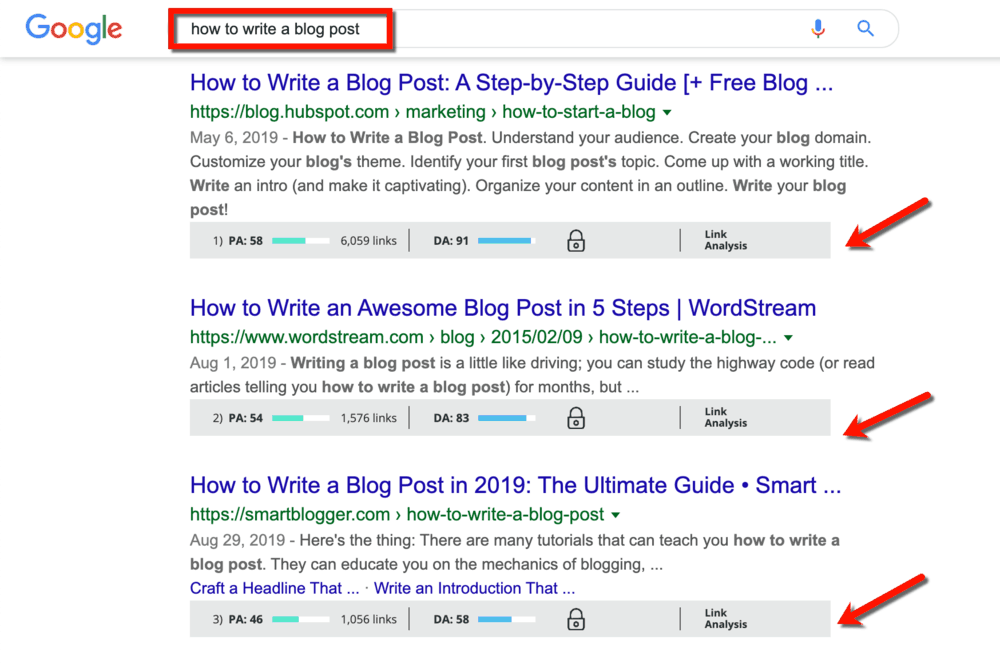Click the magnifying glass search icon

[x=864, y=29]
